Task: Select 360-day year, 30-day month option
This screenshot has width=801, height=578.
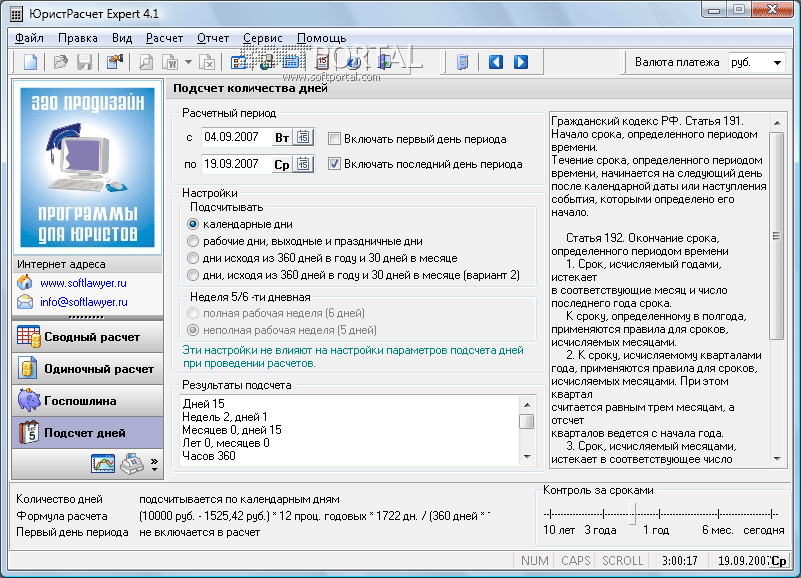Action: coord(193,258)
